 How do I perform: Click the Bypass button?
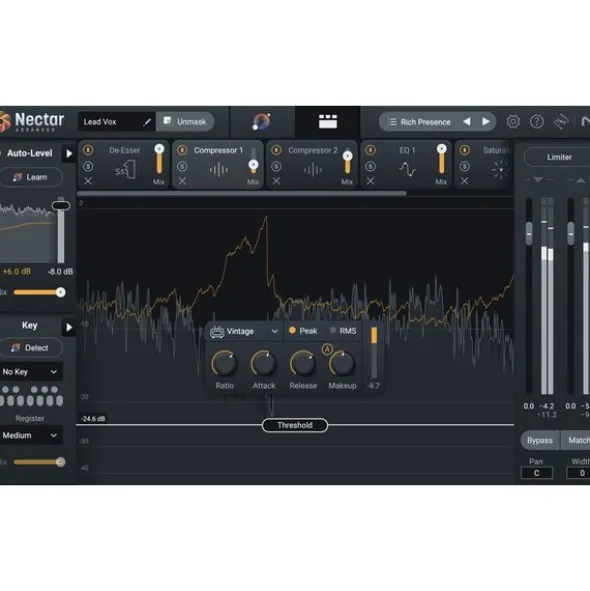(540, 440)
